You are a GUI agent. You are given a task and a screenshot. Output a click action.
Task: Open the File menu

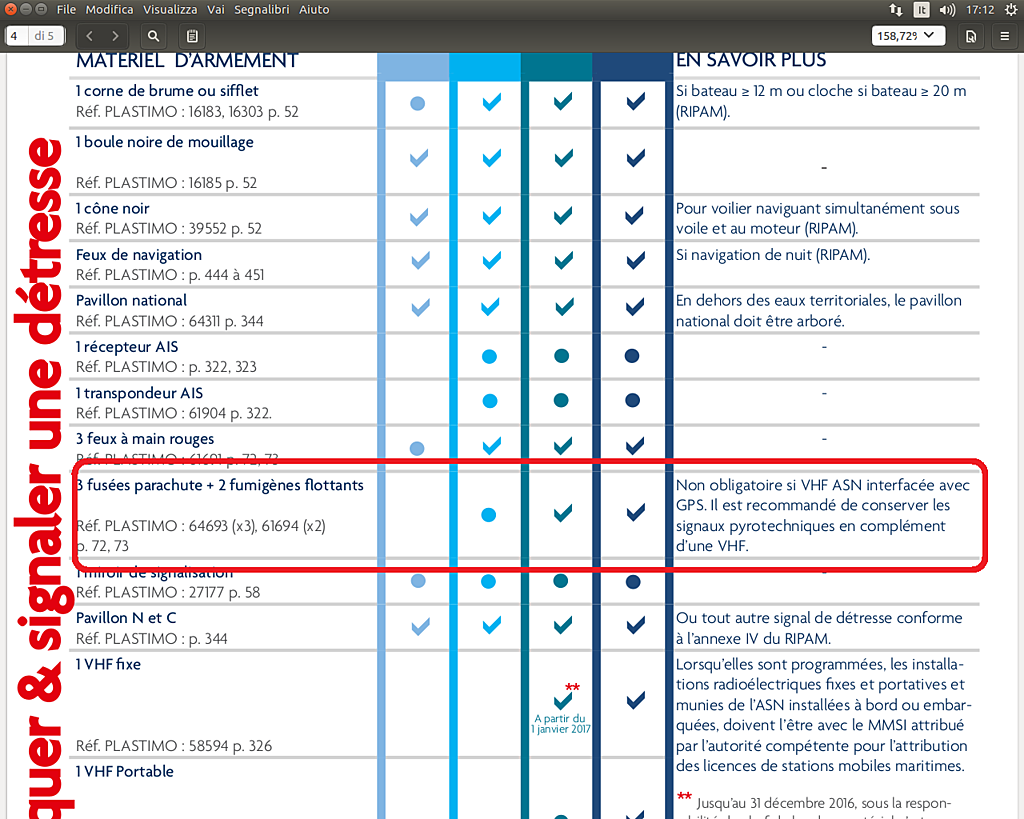coord(66,10)
